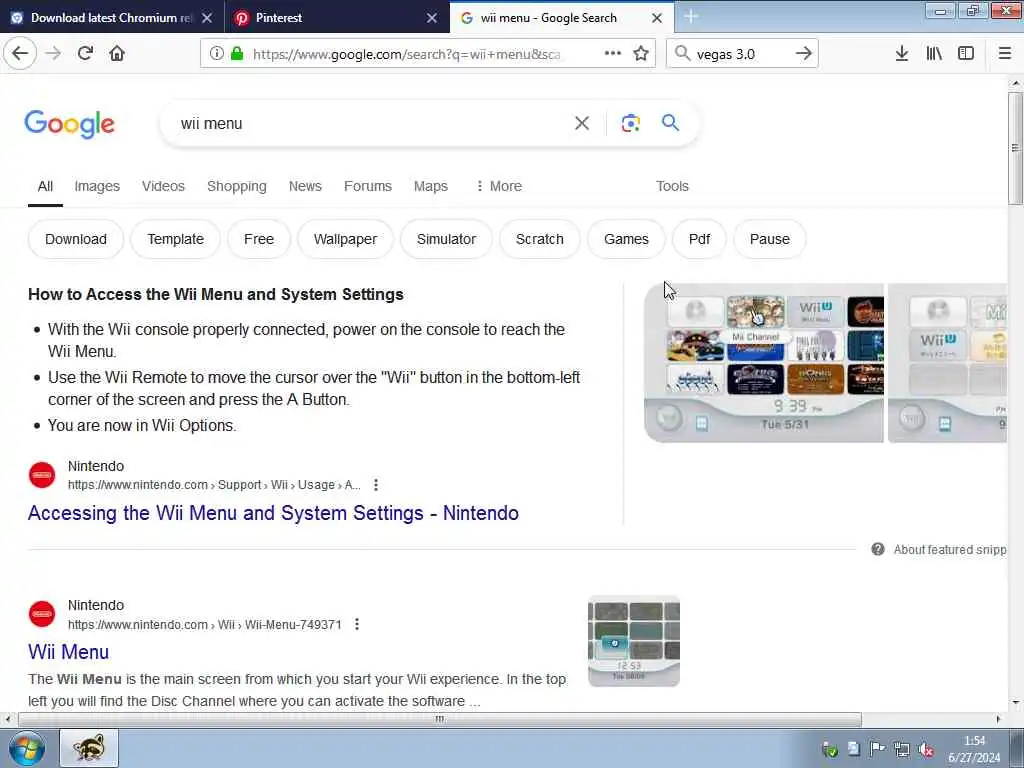
Task: Open the search Tools options
Action: point(672,186)
